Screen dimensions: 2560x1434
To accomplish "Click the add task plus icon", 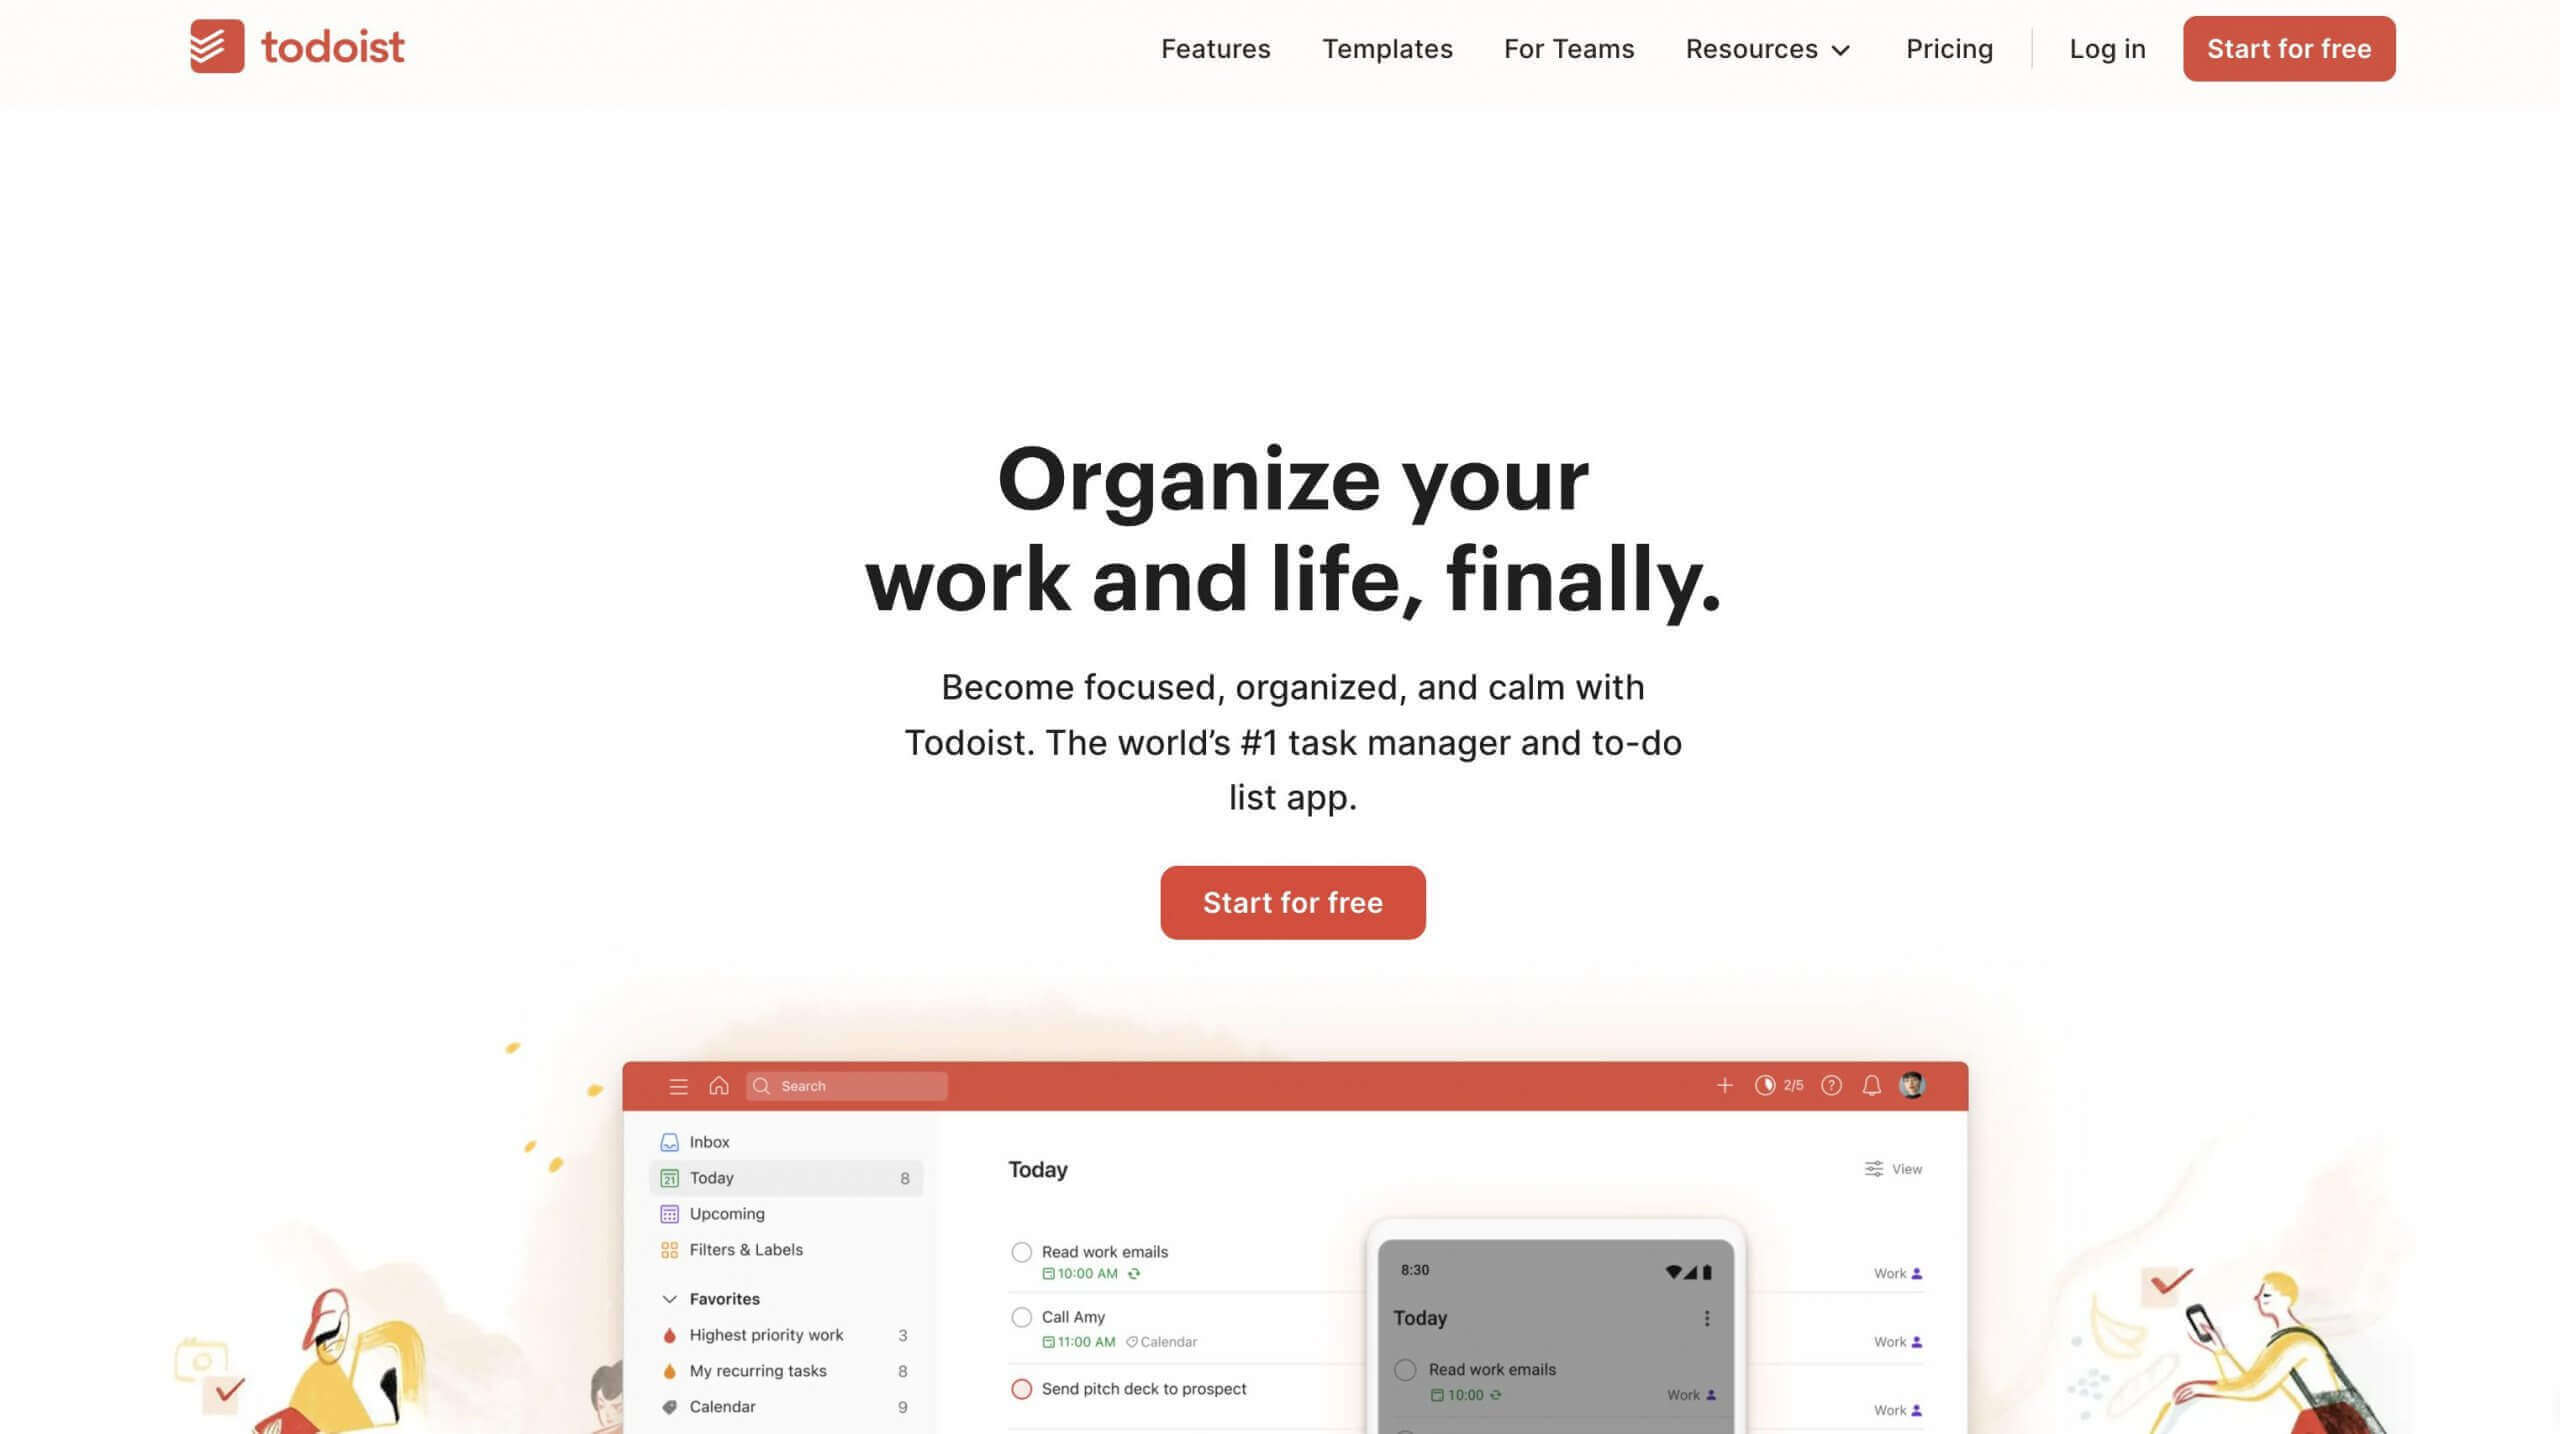I will 1725,1086.
